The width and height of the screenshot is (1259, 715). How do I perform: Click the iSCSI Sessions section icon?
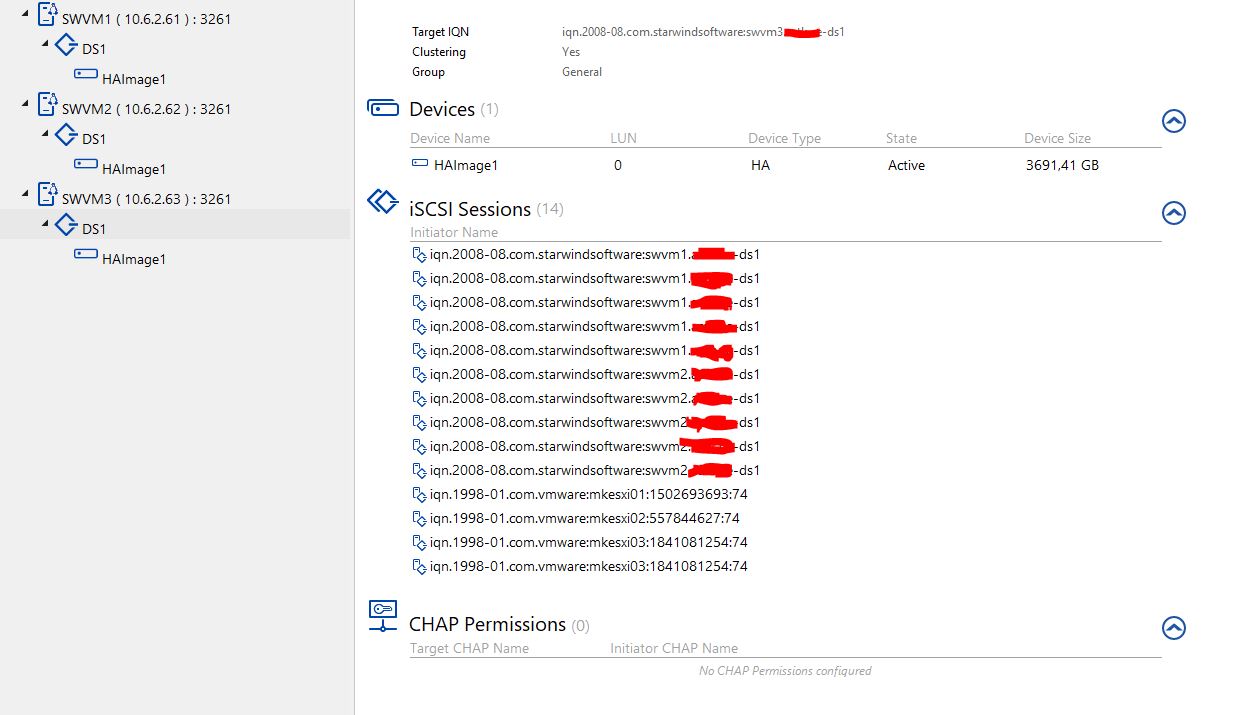383,202
